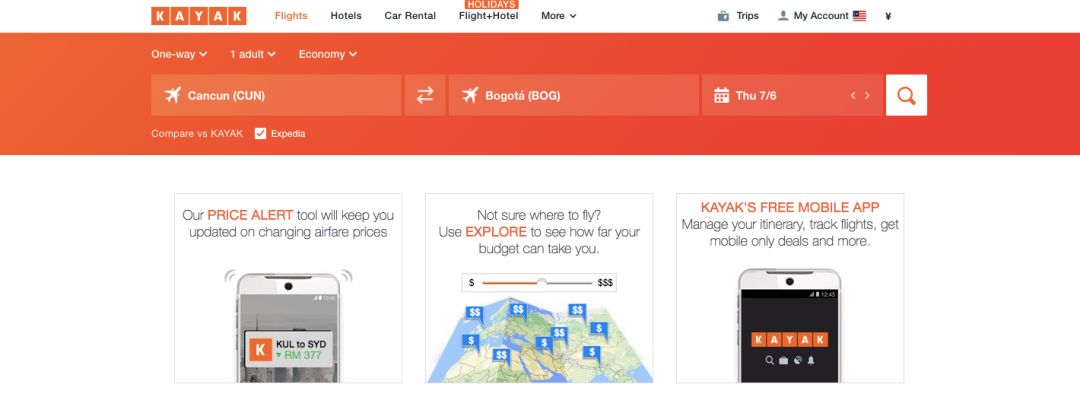The image size is (1080, 416).
Task: Expand the More menu
Action: 558,16
